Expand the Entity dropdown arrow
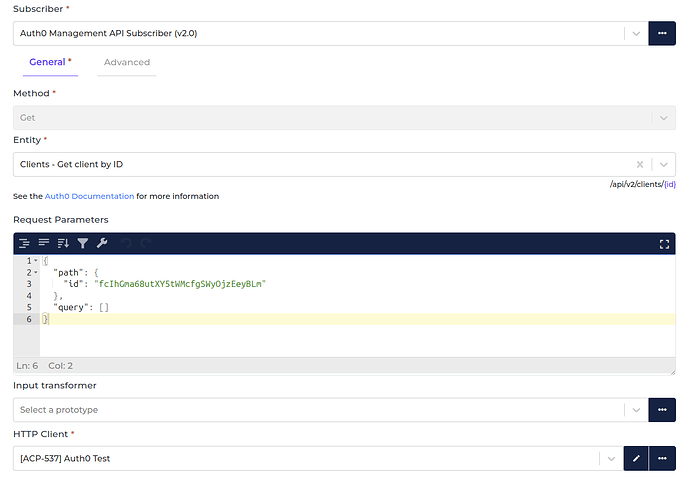This screenshot has width=690, height=477. tap(664, 165)
